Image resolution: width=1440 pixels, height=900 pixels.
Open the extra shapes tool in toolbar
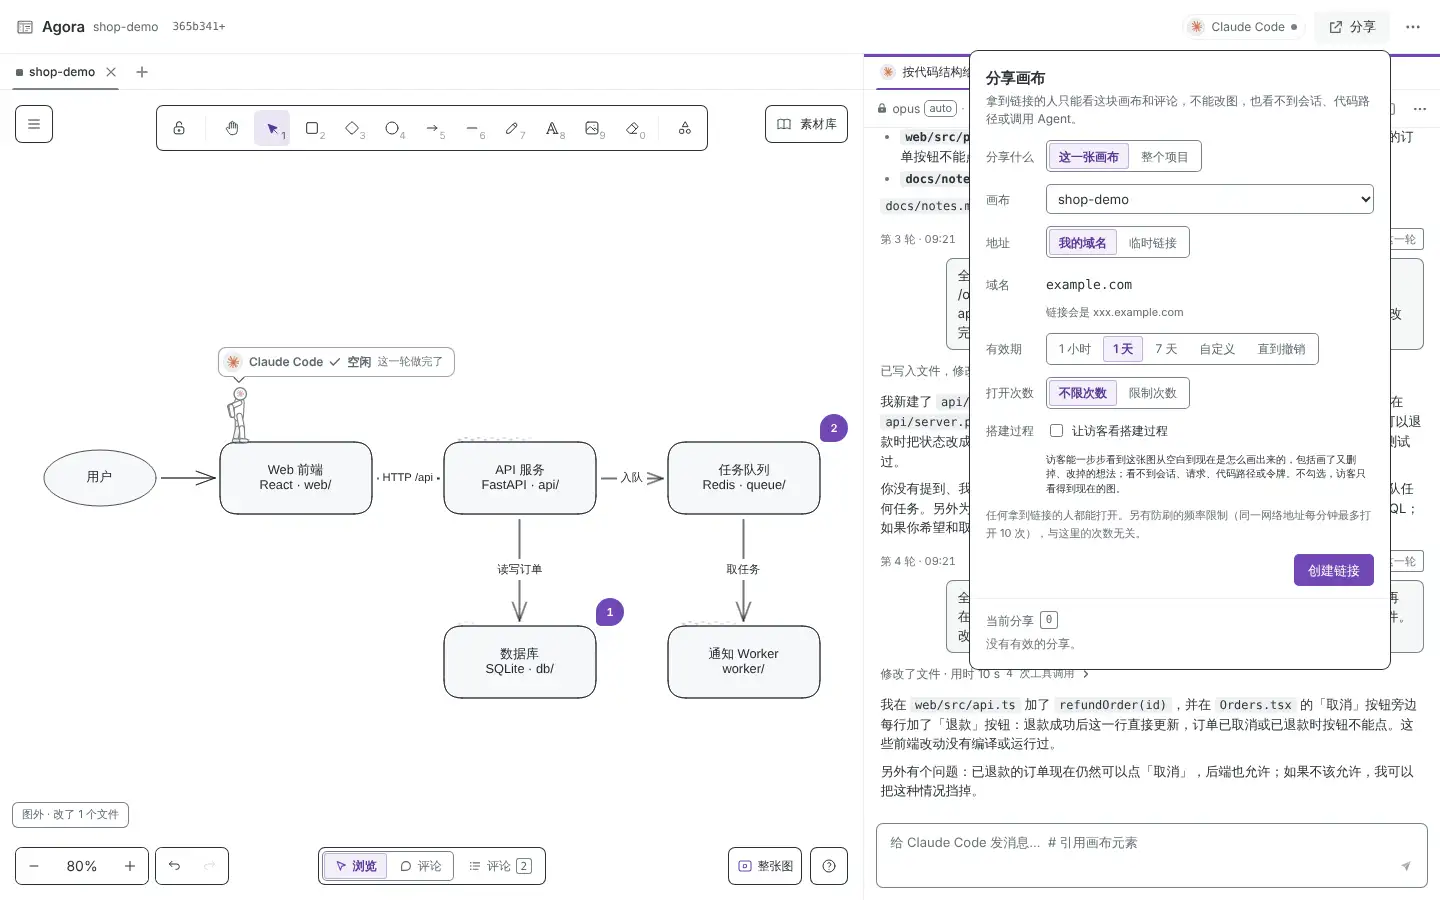[x=685, y=128]
